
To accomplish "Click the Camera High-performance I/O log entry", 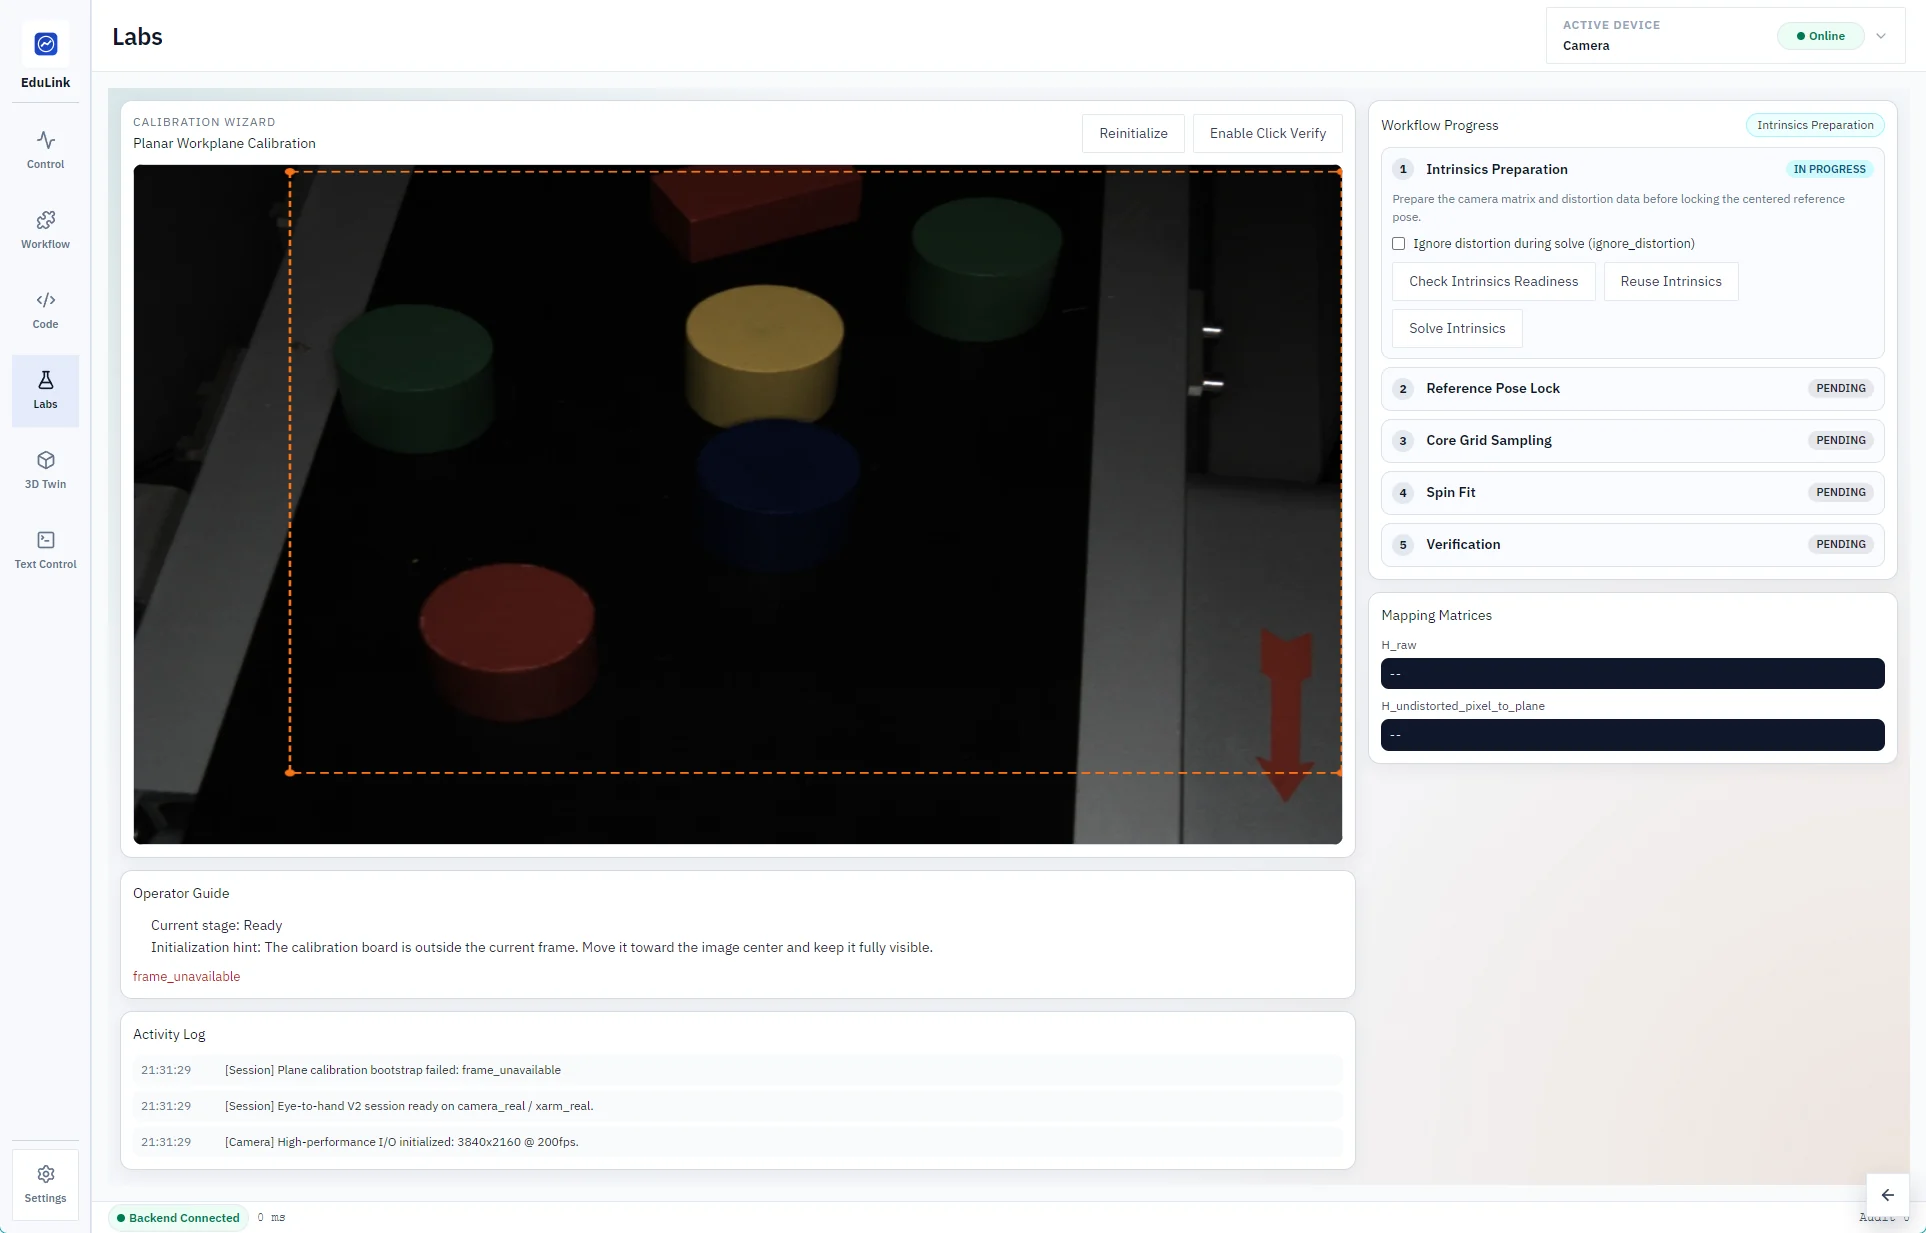I will point(738,1142).
